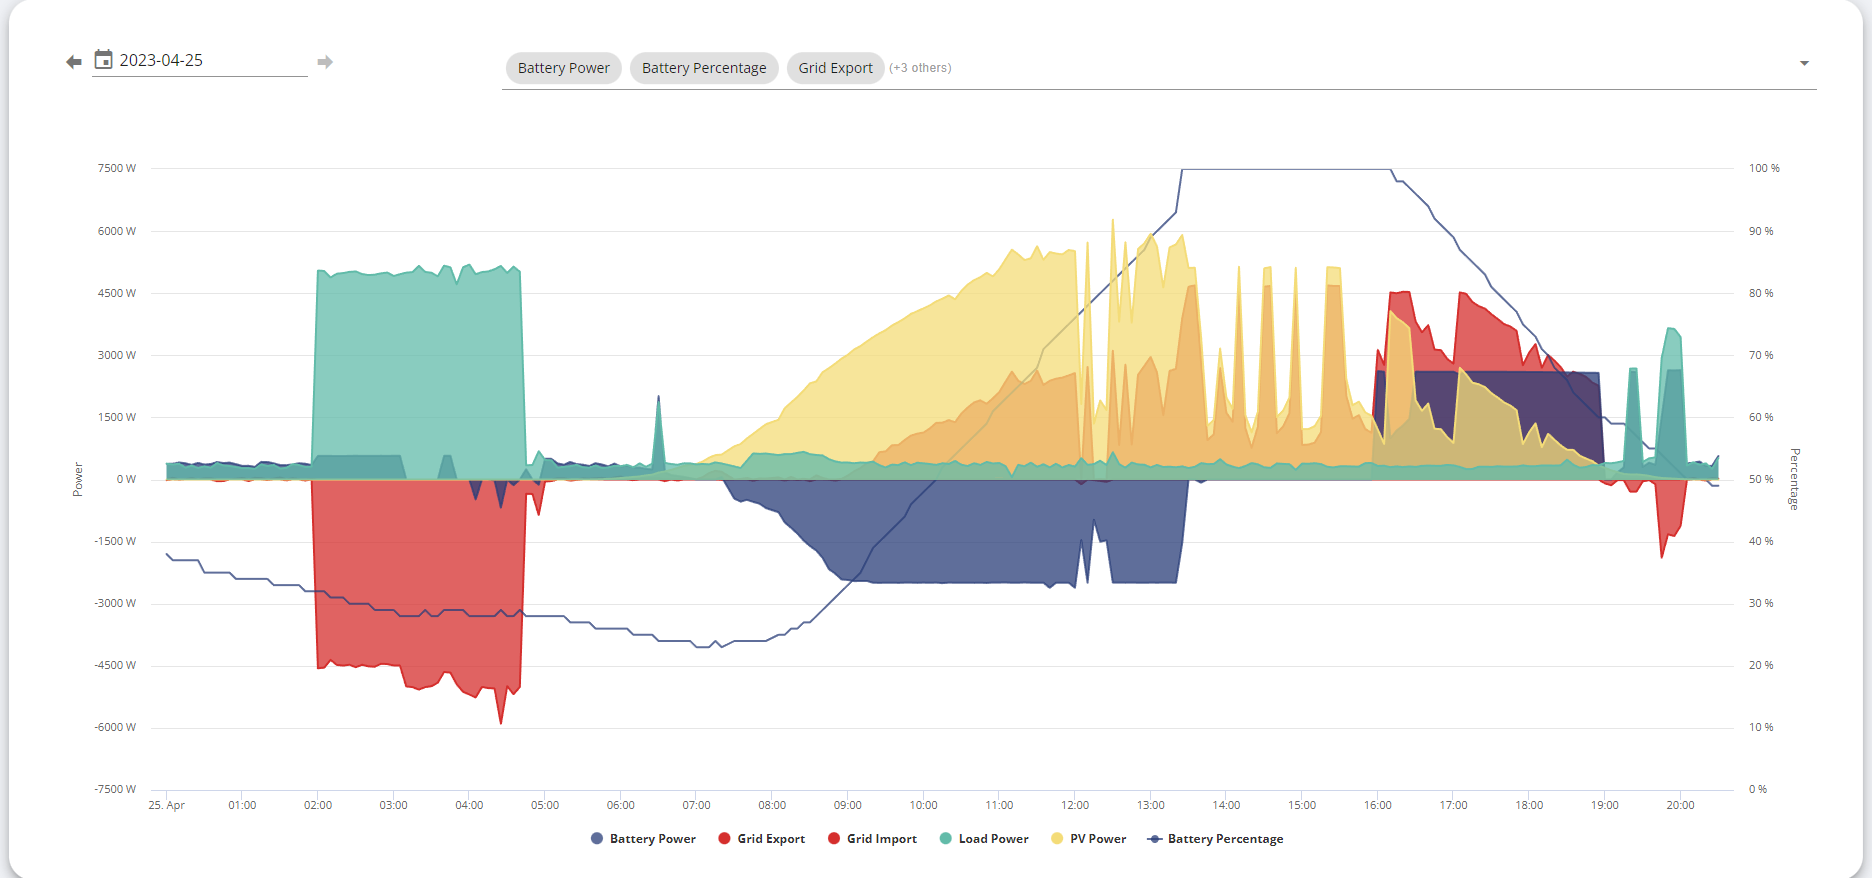Open the calendar date picker icon
Viewport: 1872px width, 878px height.
pos(103,60)
